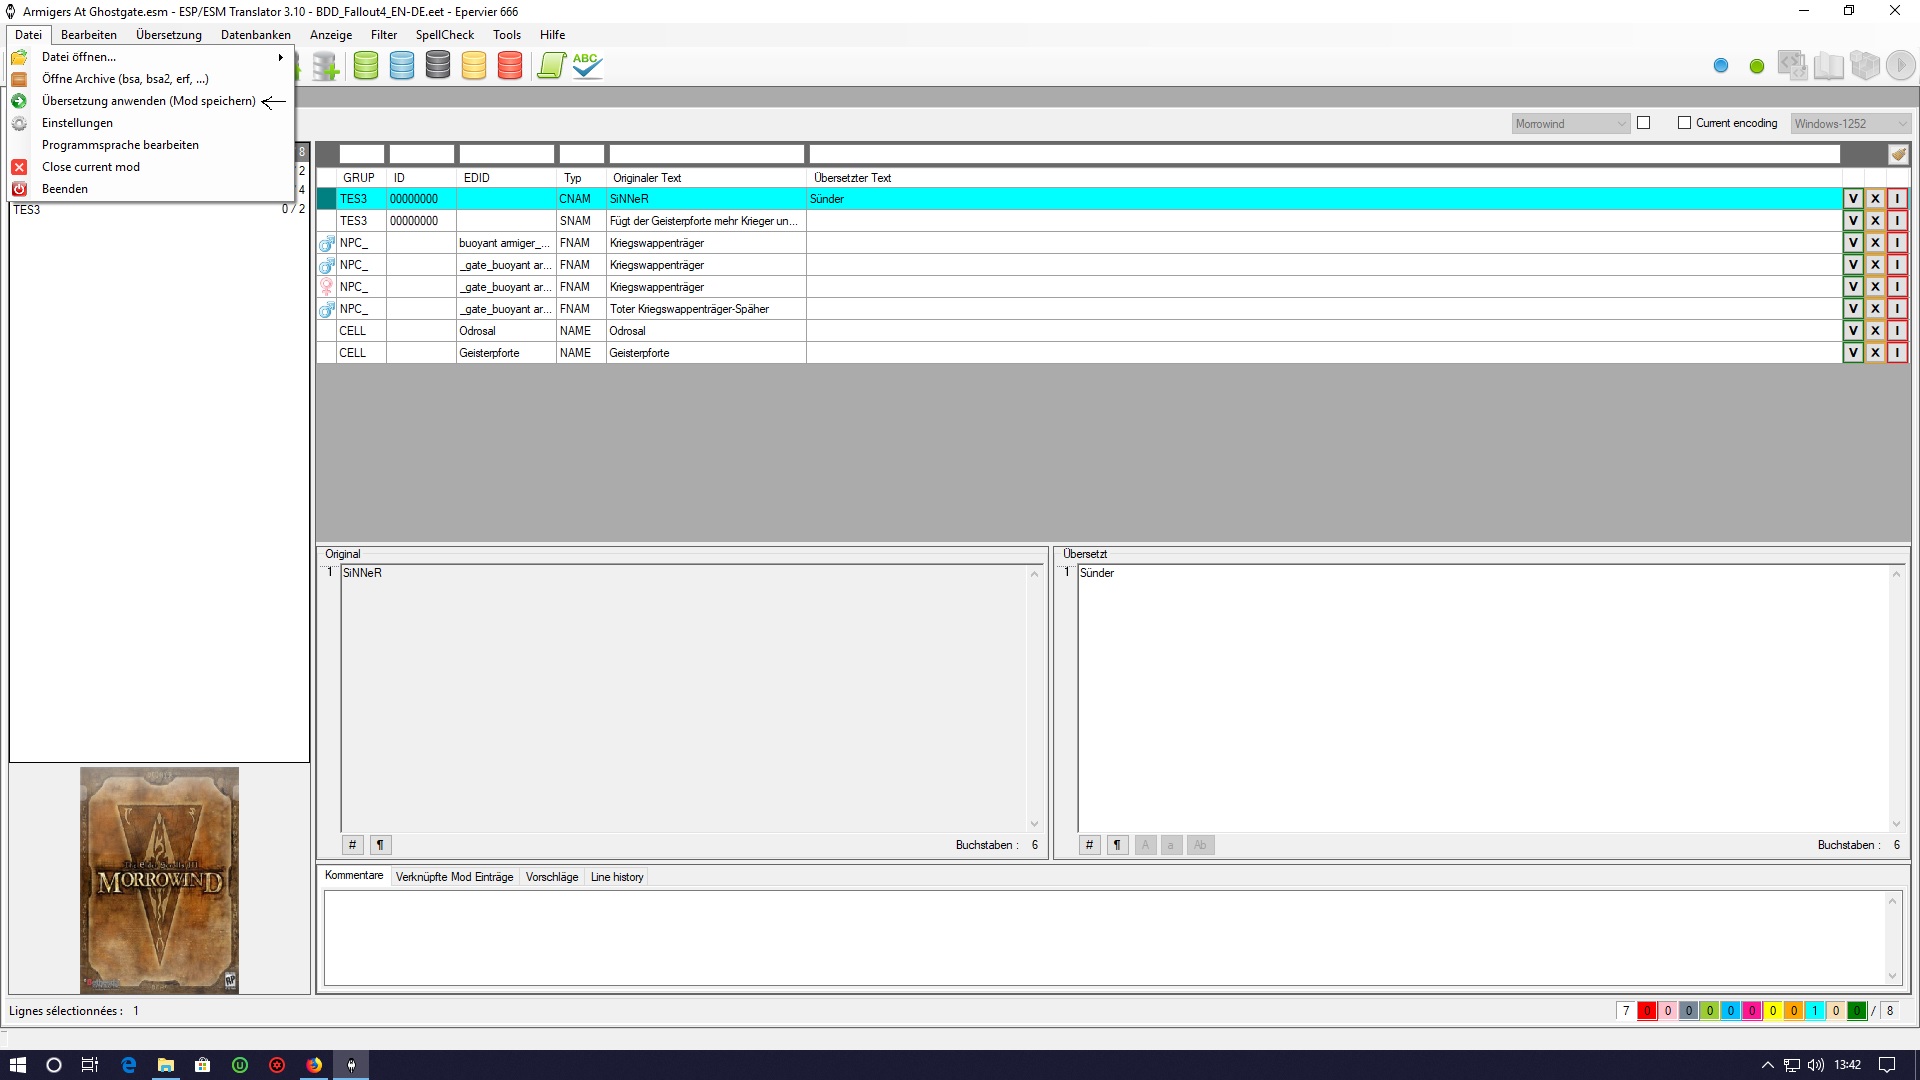Click the blue circle indicator in toolbar
Viewport: 1920px width, 1080px height.
[1721, 66]
